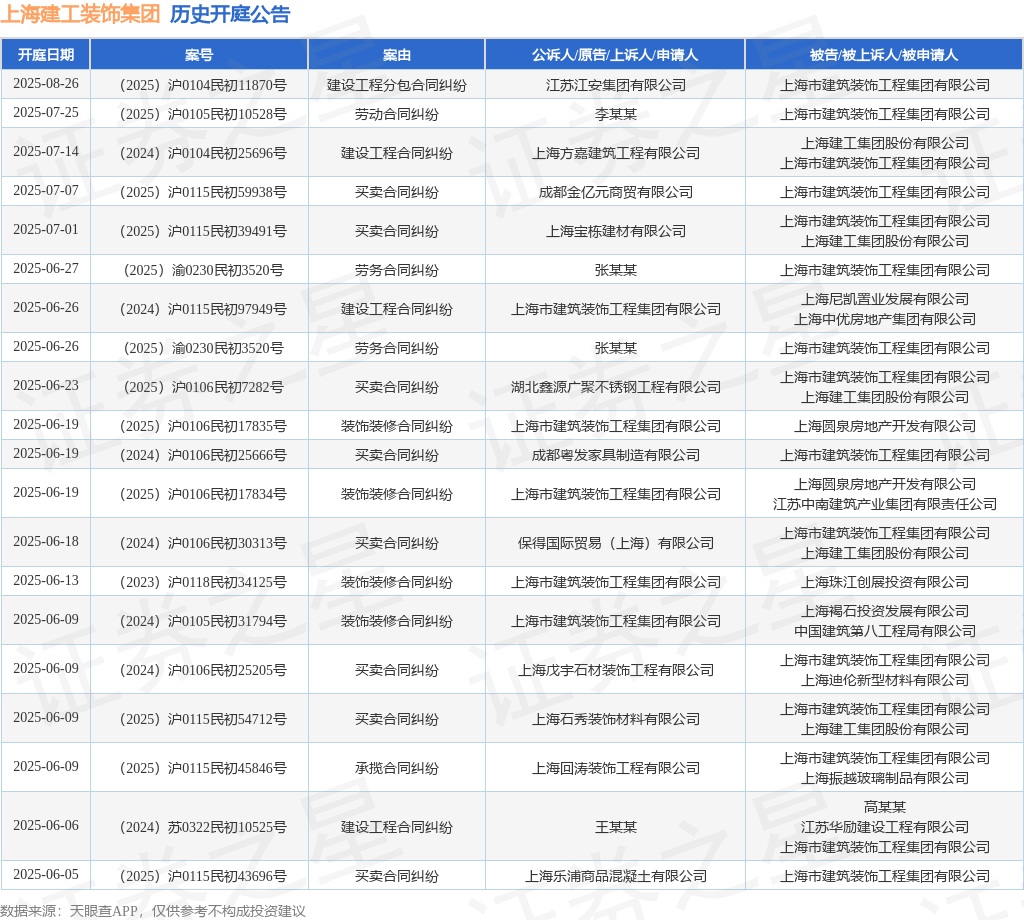Click the 案由 column header
The width and height of the screenshot is (1024, 920).
(x=396, y=55)
